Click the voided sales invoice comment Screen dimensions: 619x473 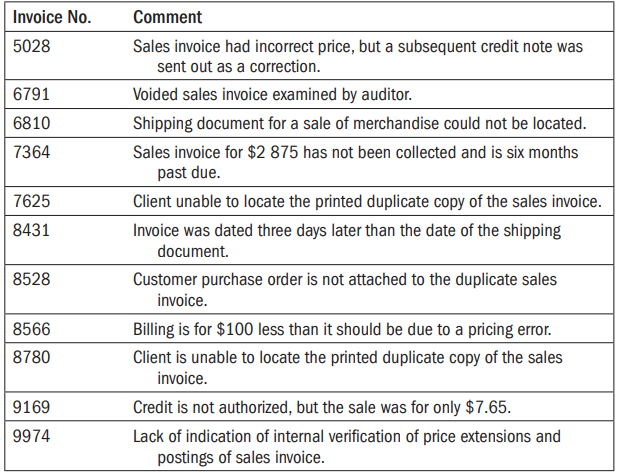point(273,94)
